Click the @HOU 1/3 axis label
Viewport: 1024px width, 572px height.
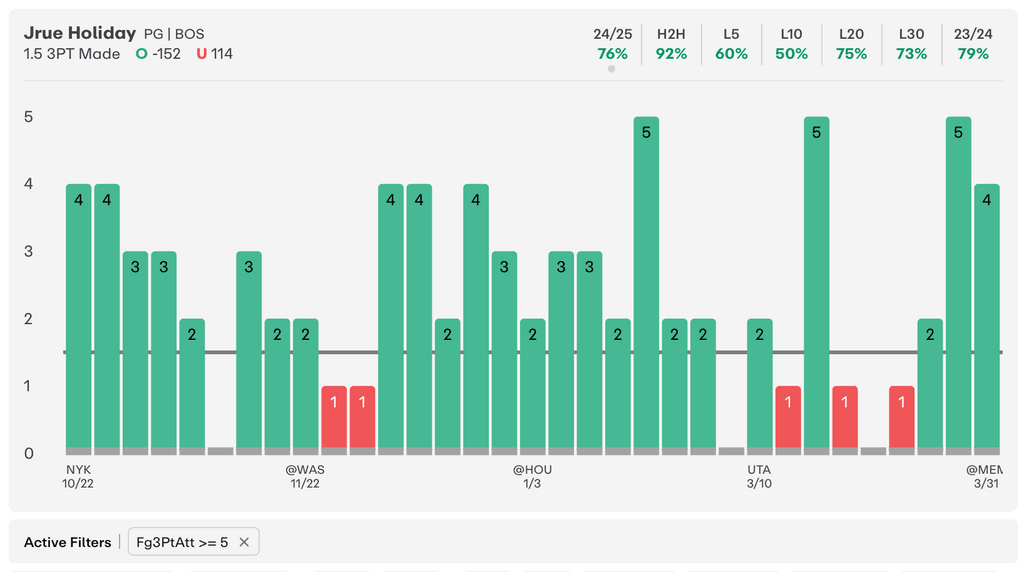click(532, 477)
